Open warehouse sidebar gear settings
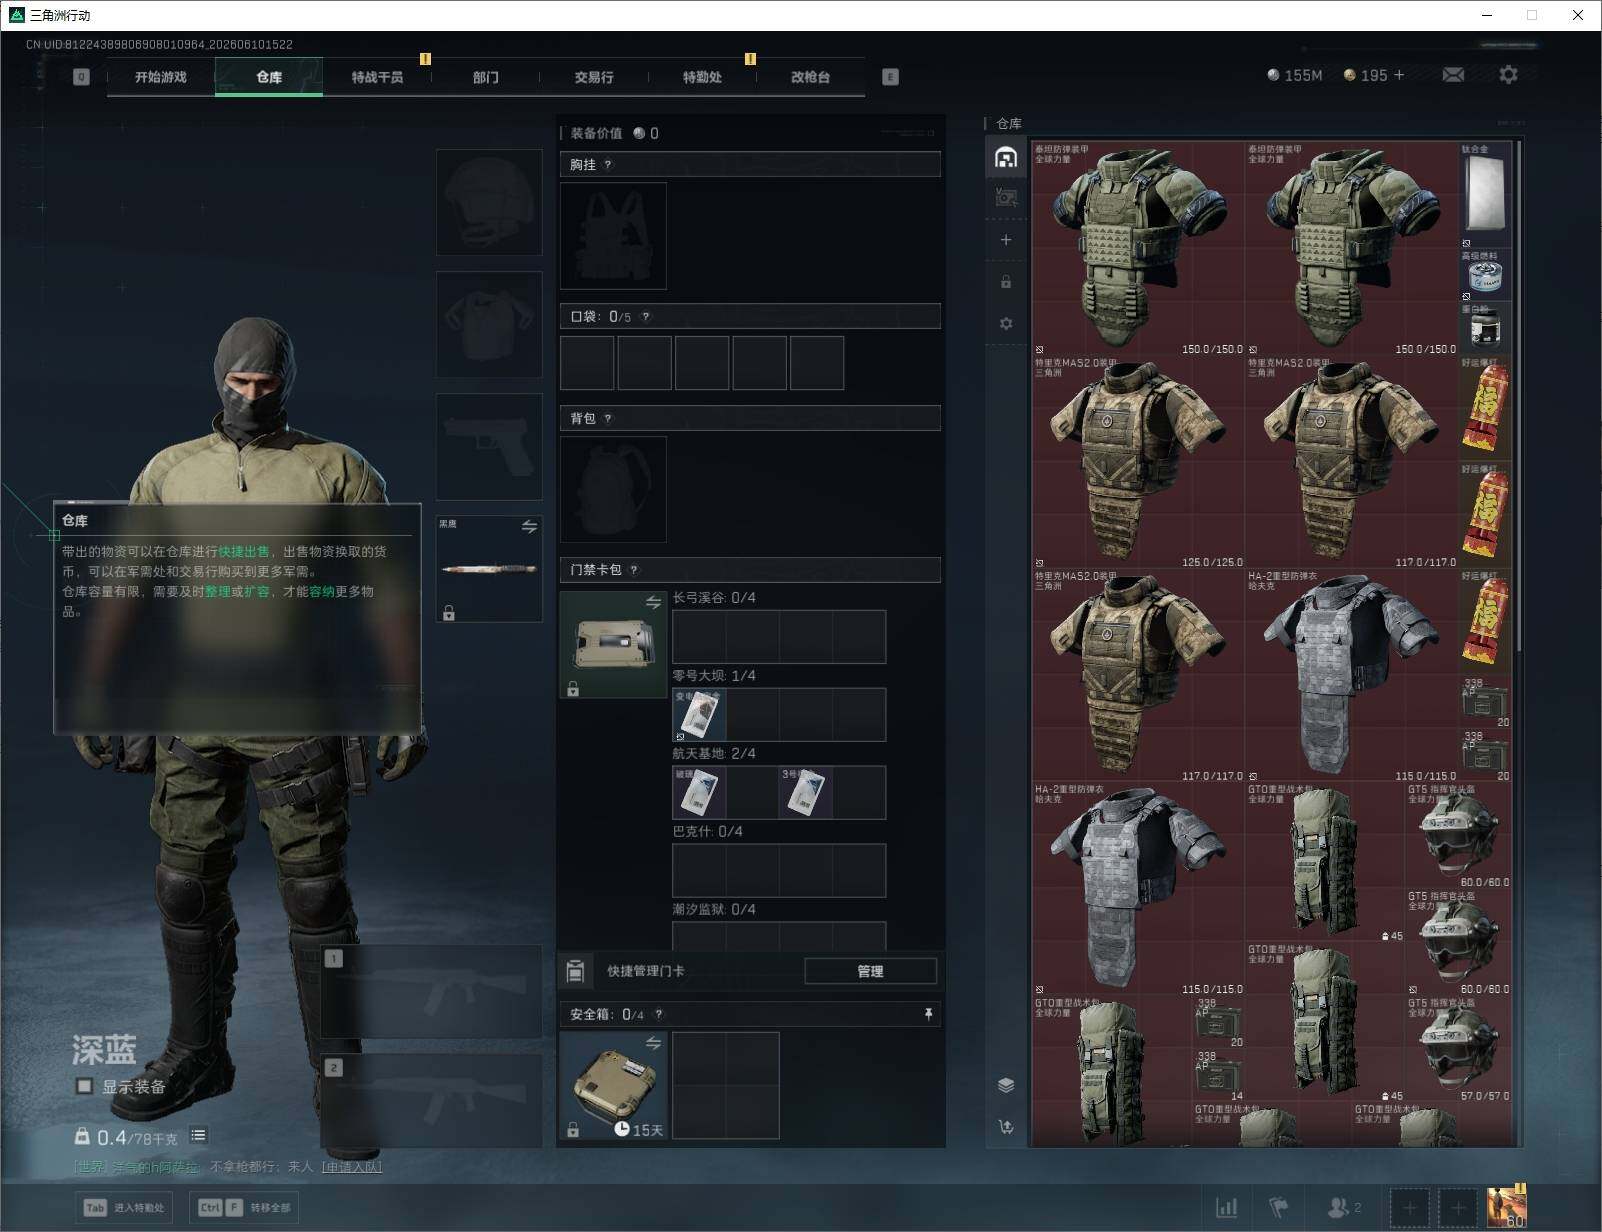The width and height of the screenshot is (1602, 1232). point(1006,324)
